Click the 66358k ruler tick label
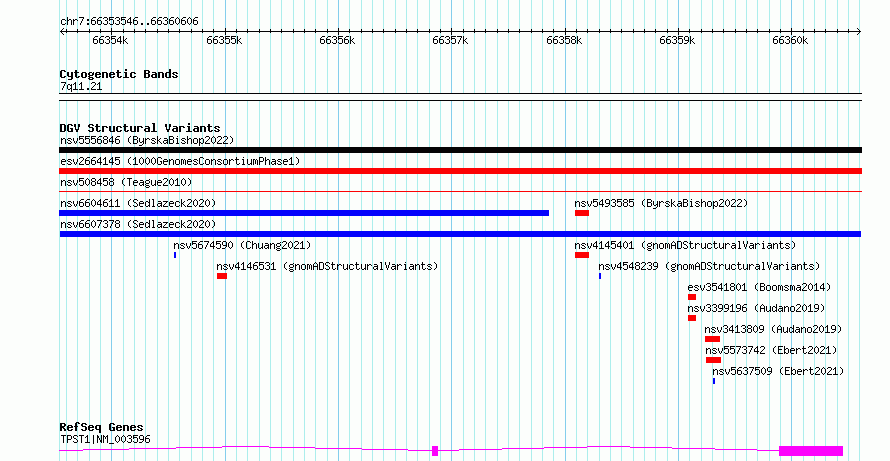This screenshot has width=890, height=461. pyautogui.click(x=564, y=40)
